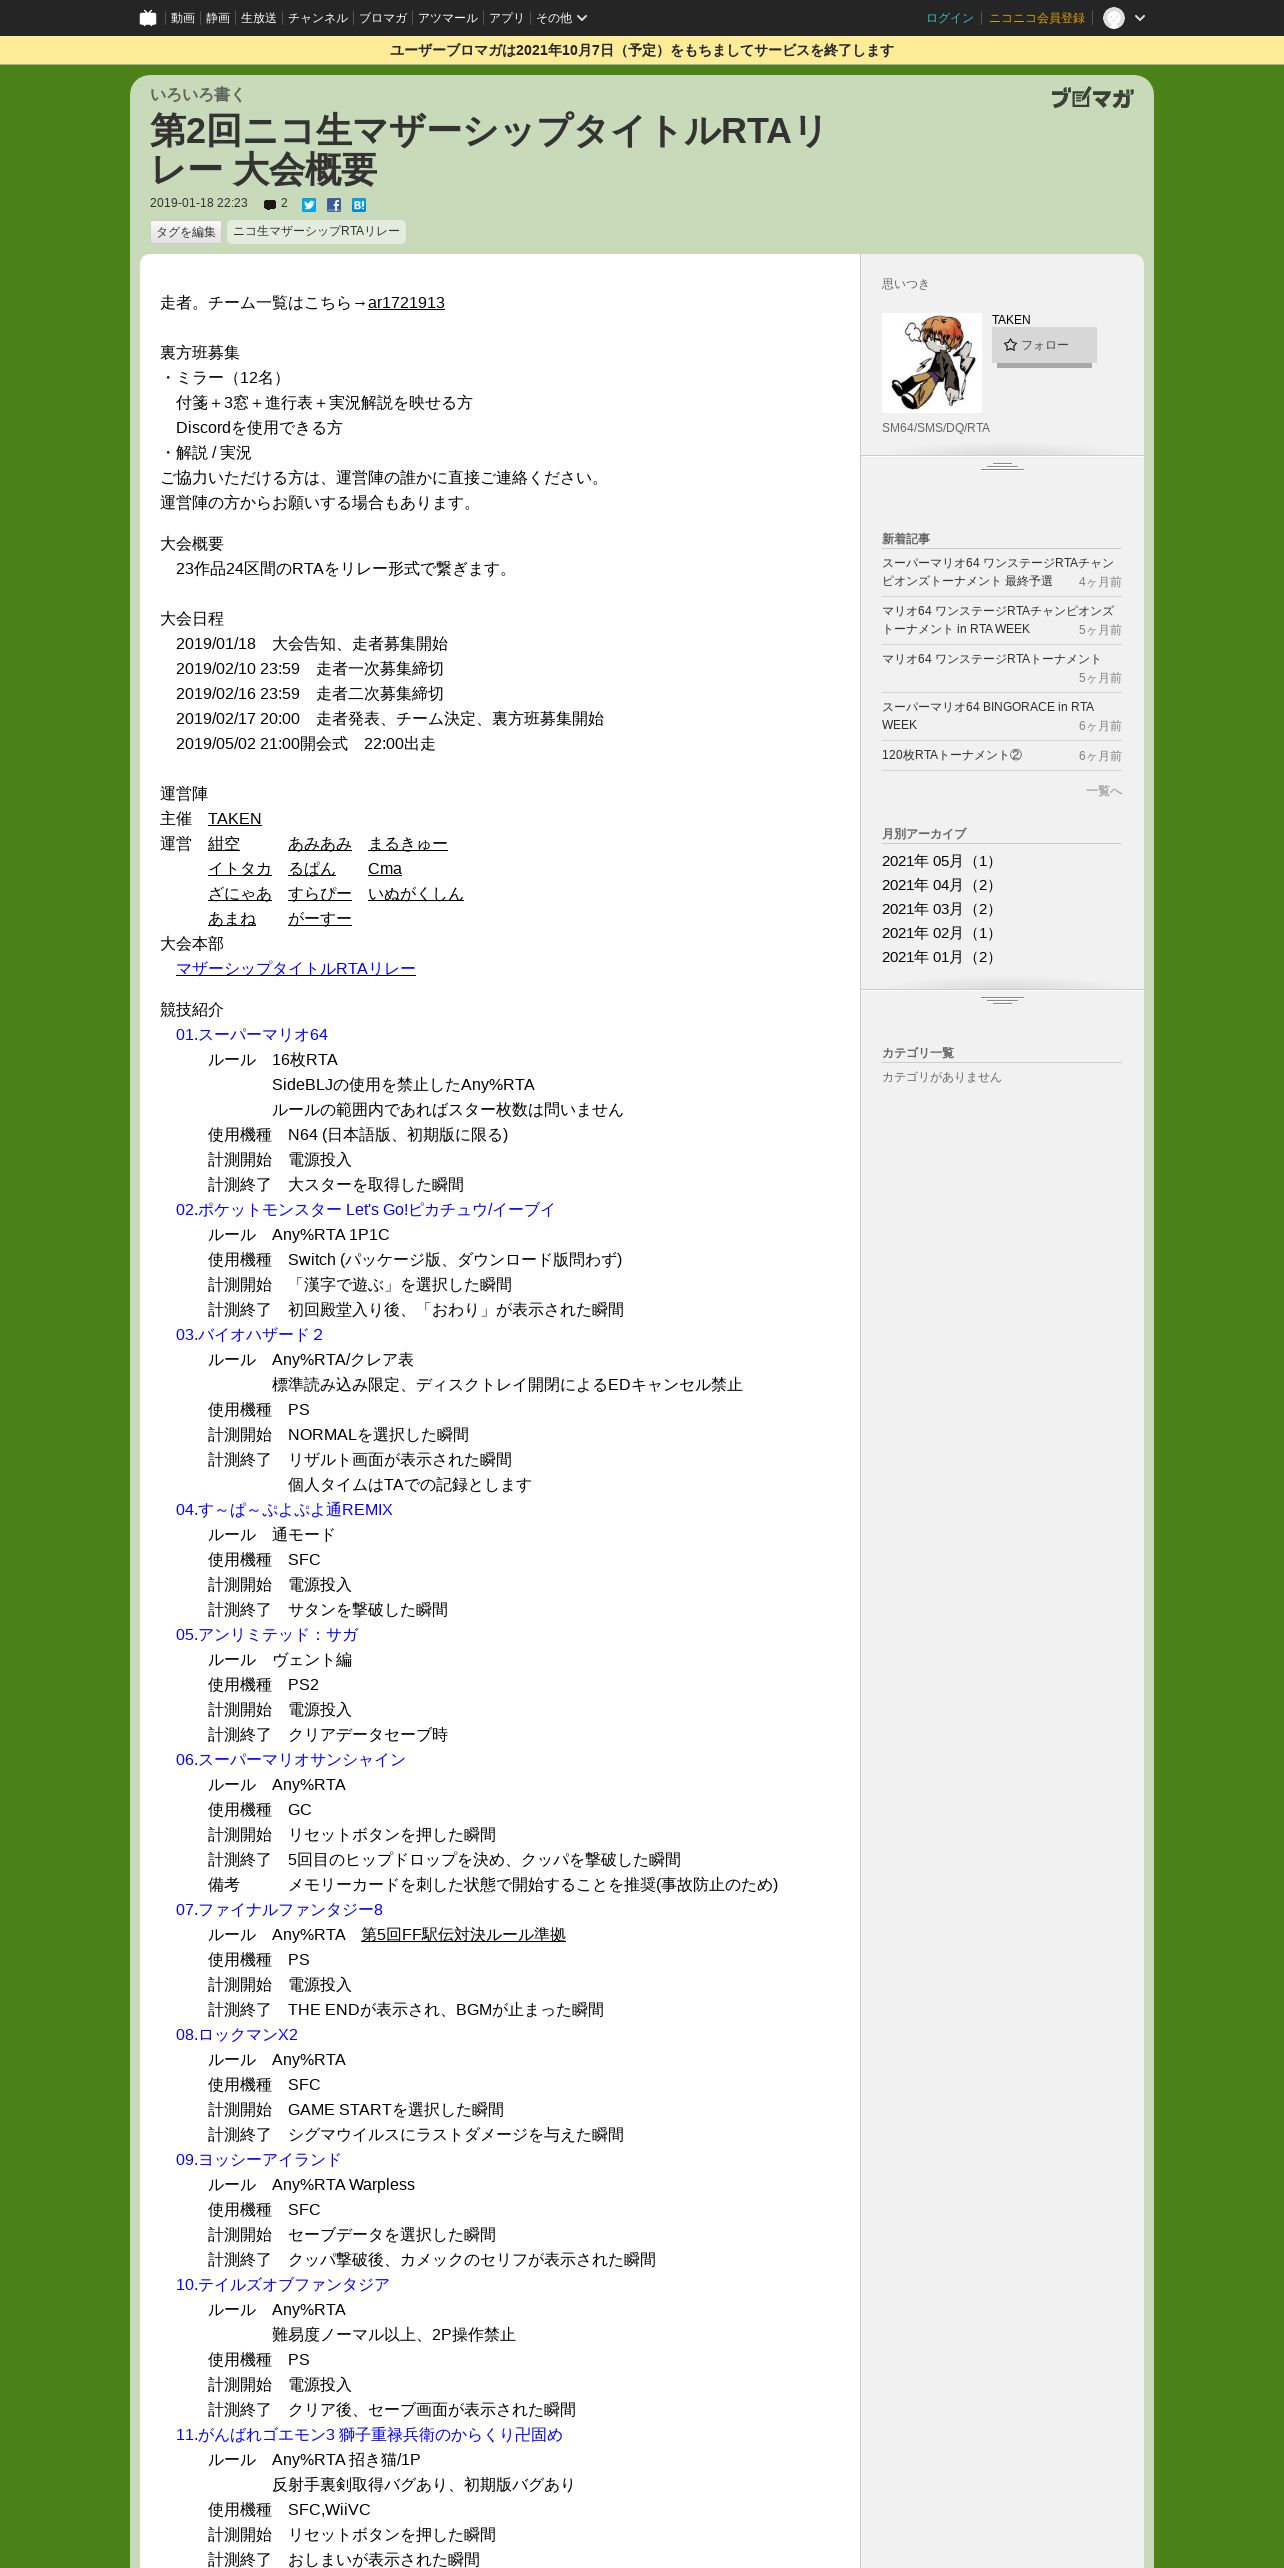Open archive 2021年 05月（1）

click(x=940, y=861)
